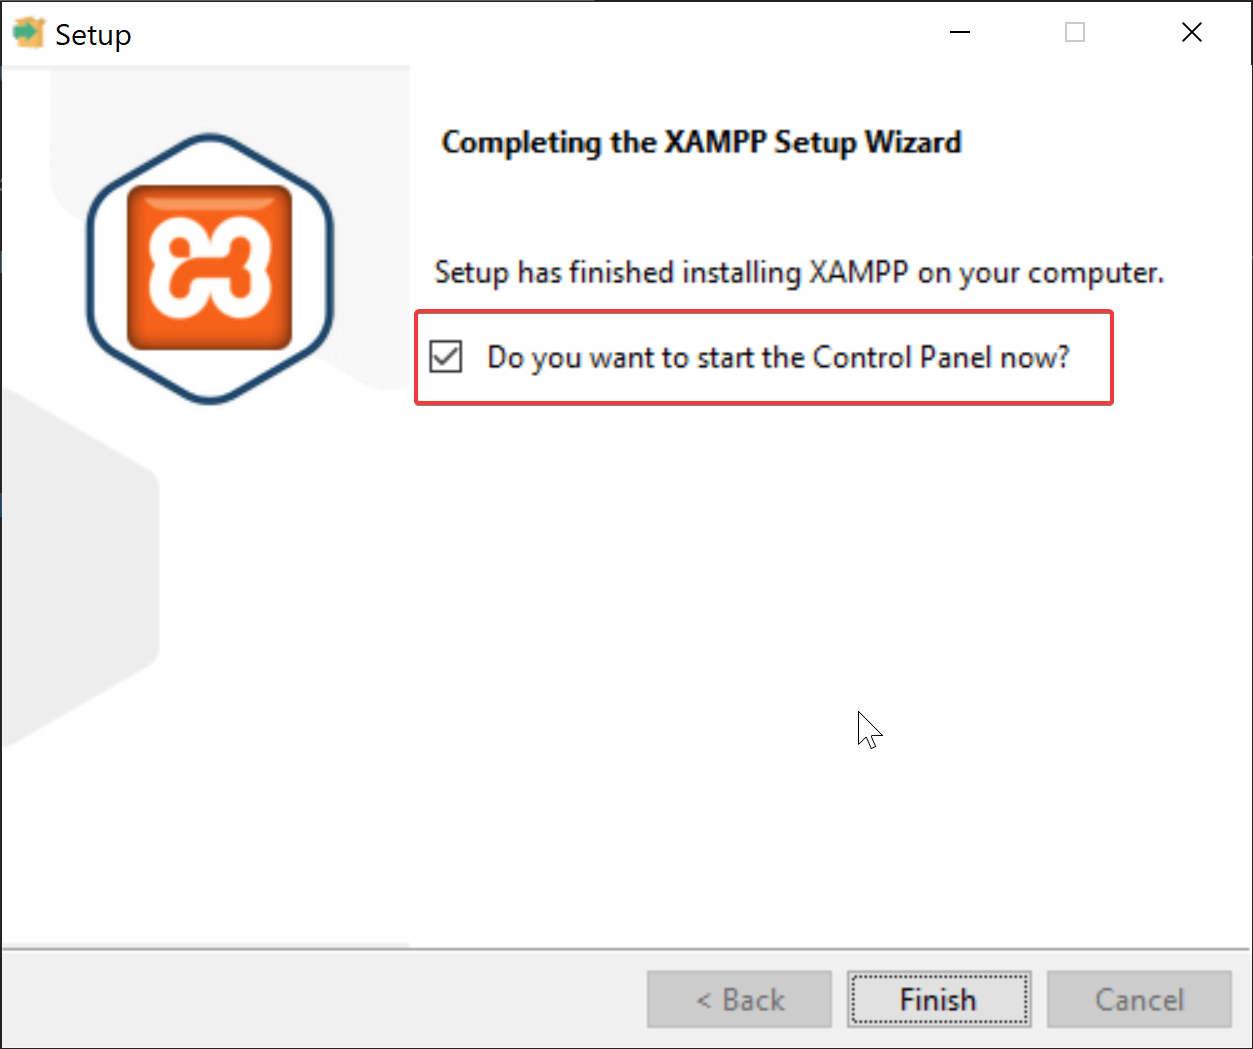Screen dimensions: 1253x1049
Task: Click the 'Do you want to start the Control Panel now?' label
Action: (778, 357)
